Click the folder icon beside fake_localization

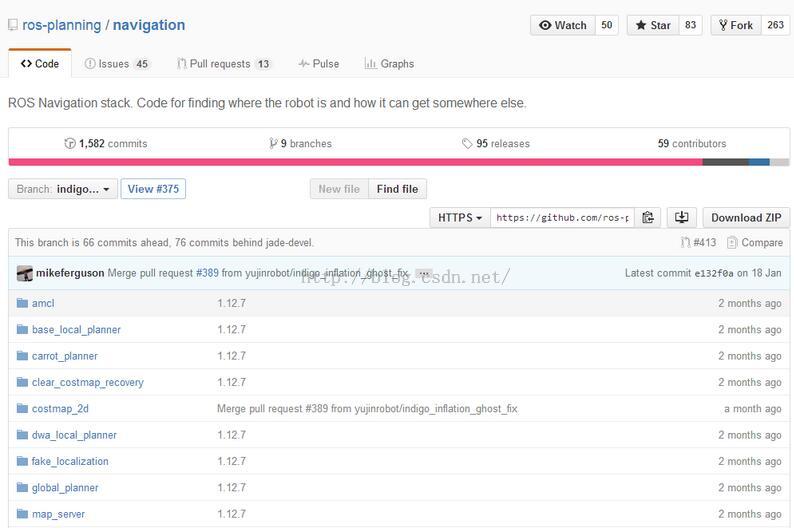(x=22, y=461)
